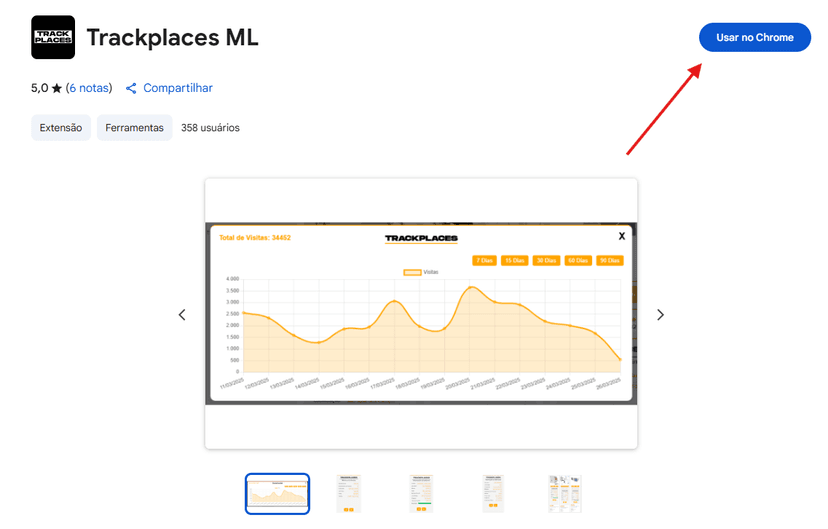Image resolution: width=828 pixels, height=529 pixels.
Task: Select the fourth screenshot thumbnail
Action: pos(493,494)
